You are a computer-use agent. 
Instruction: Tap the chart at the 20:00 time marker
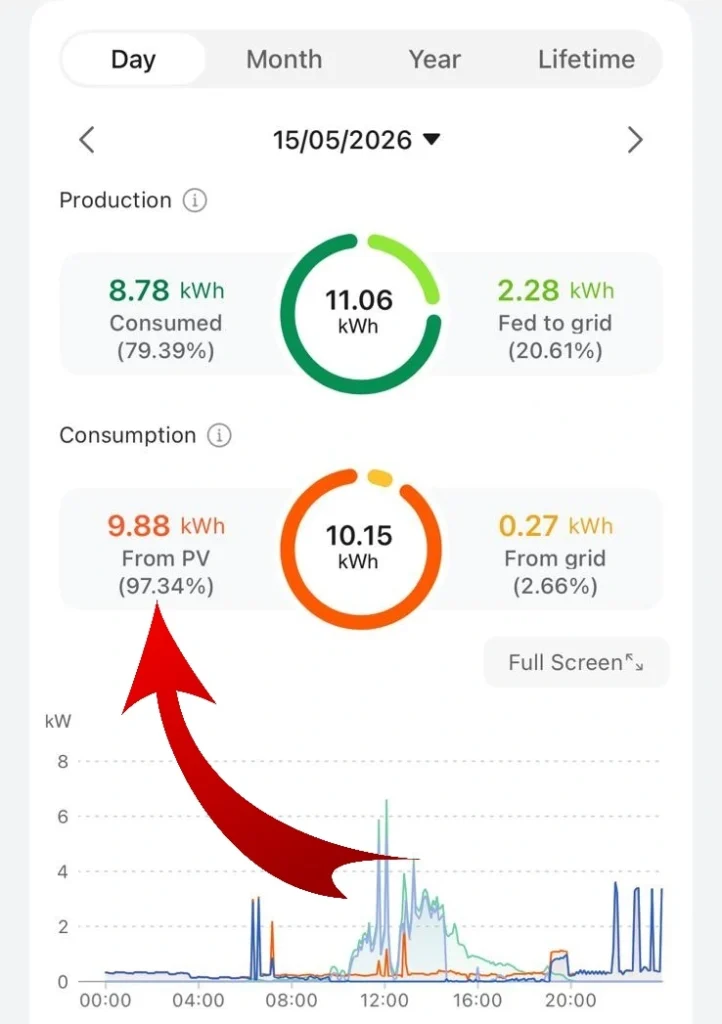pyautogui.click(x=571, y=1000)
